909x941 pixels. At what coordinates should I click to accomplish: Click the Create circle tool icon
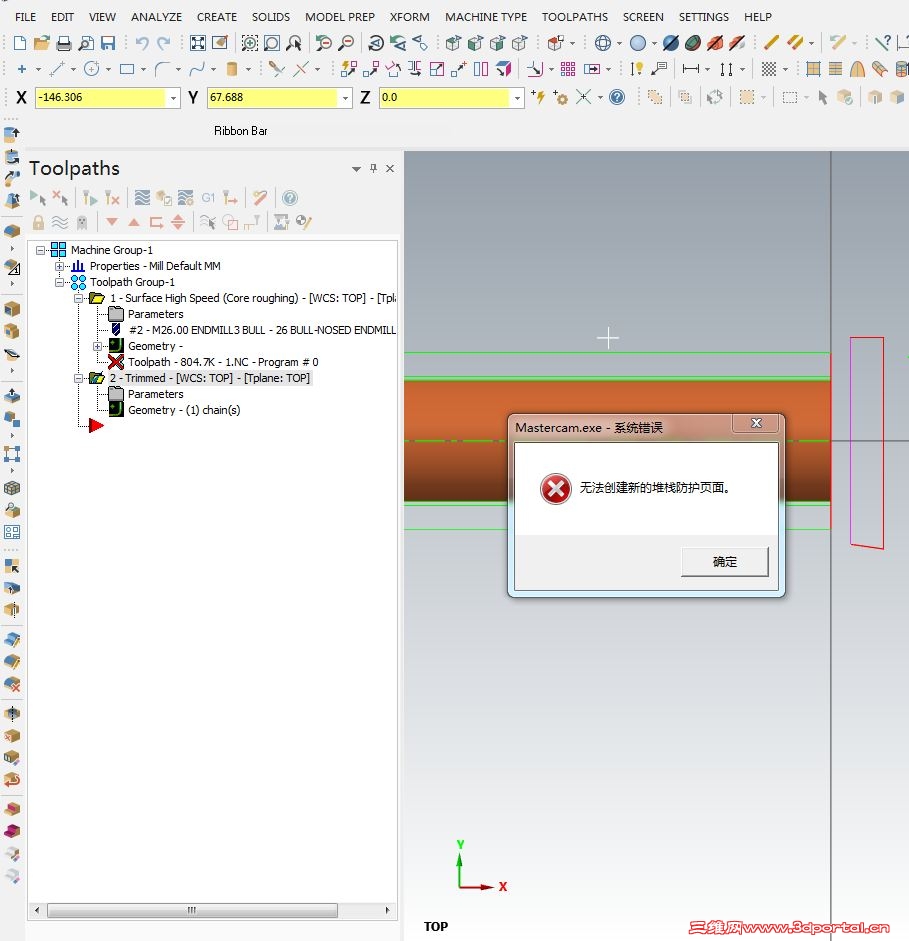point(91,69)
